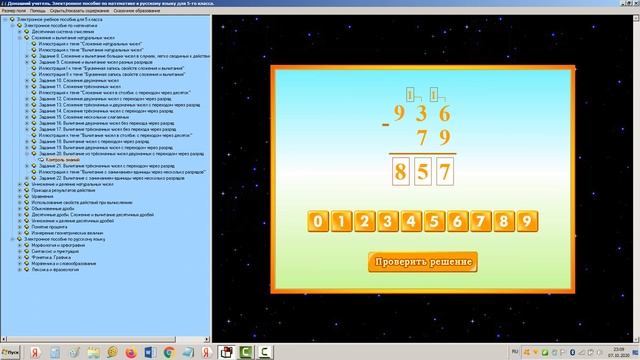
Task: Click digit tile 5
Action: click(x=434, y=221)
